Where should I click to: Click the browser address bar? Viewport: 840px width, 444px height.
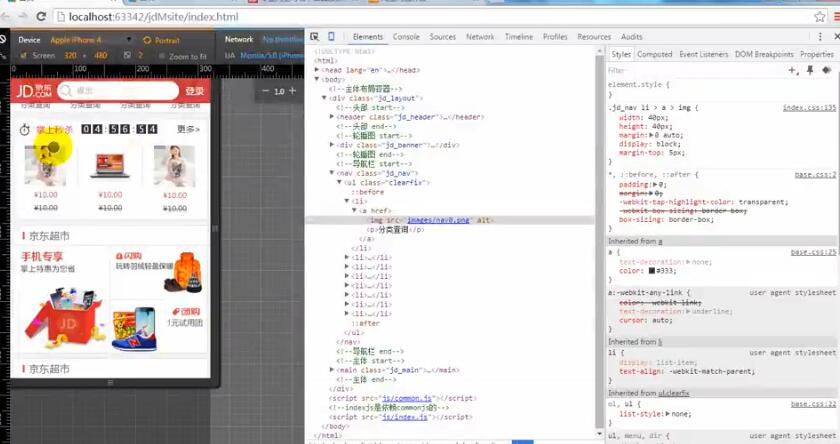(432, 17)
